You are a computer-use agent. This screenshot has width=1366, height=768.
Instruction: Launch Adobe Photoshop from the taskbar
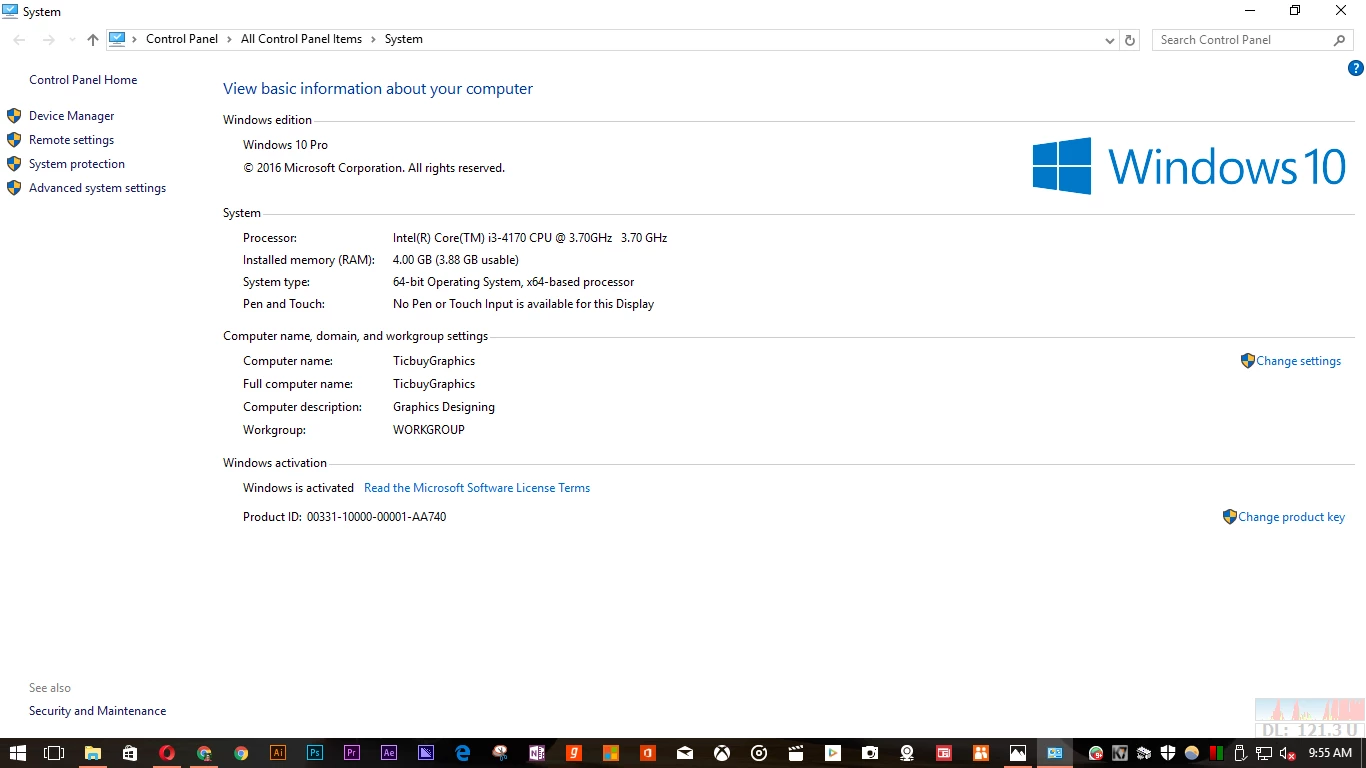click(315, 753)
